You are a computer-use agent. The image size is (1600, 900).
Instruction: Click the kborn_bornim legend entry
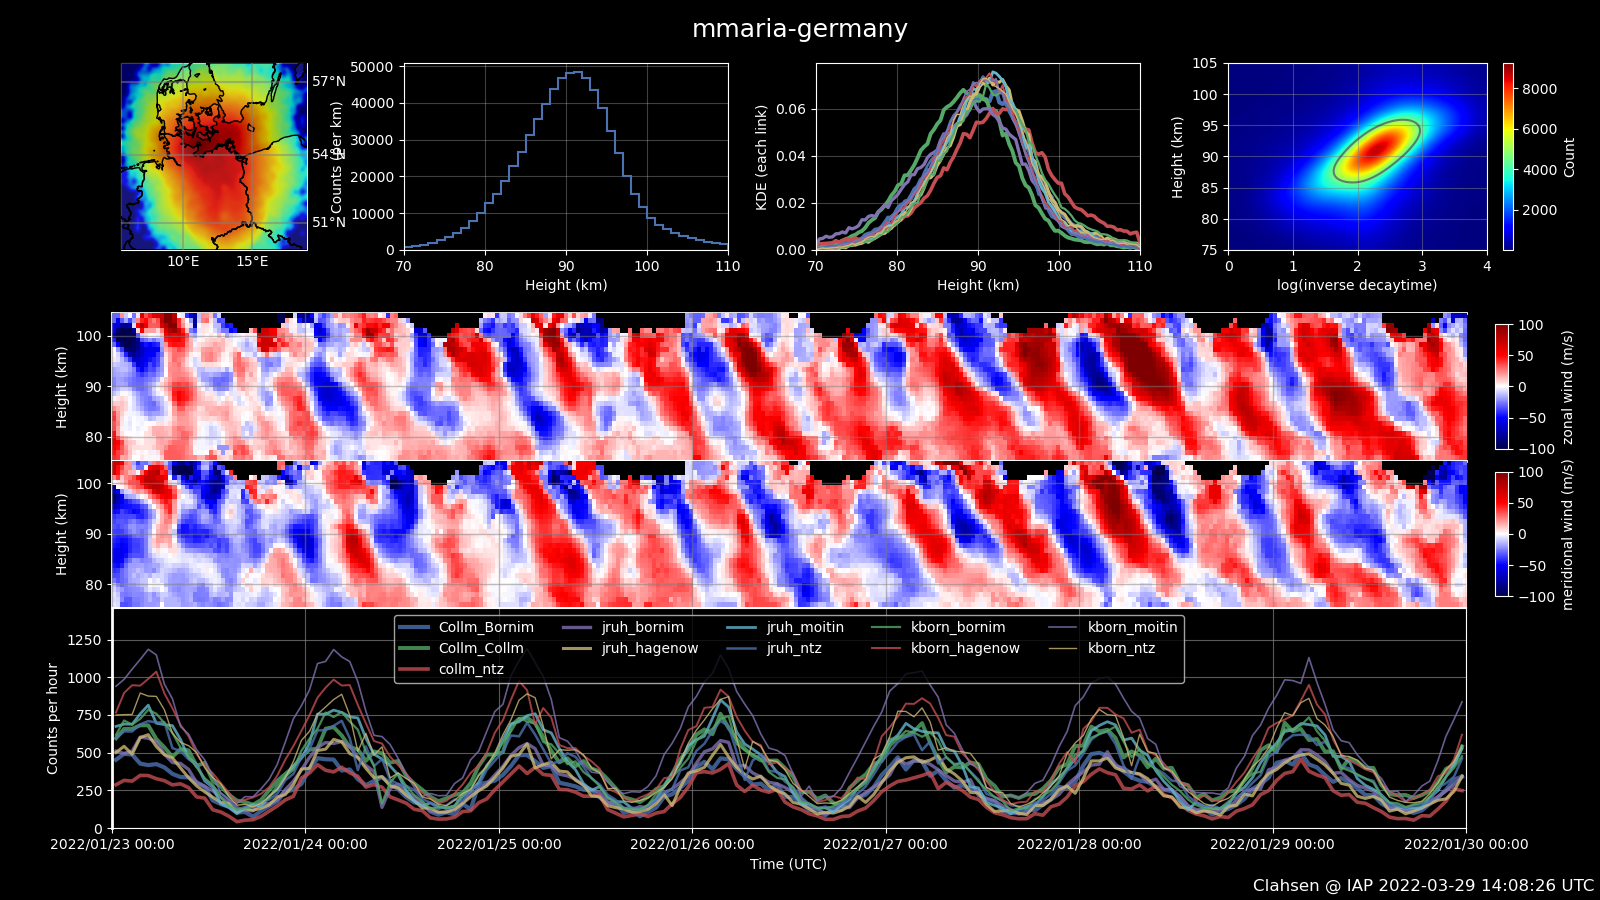point(938,628)
